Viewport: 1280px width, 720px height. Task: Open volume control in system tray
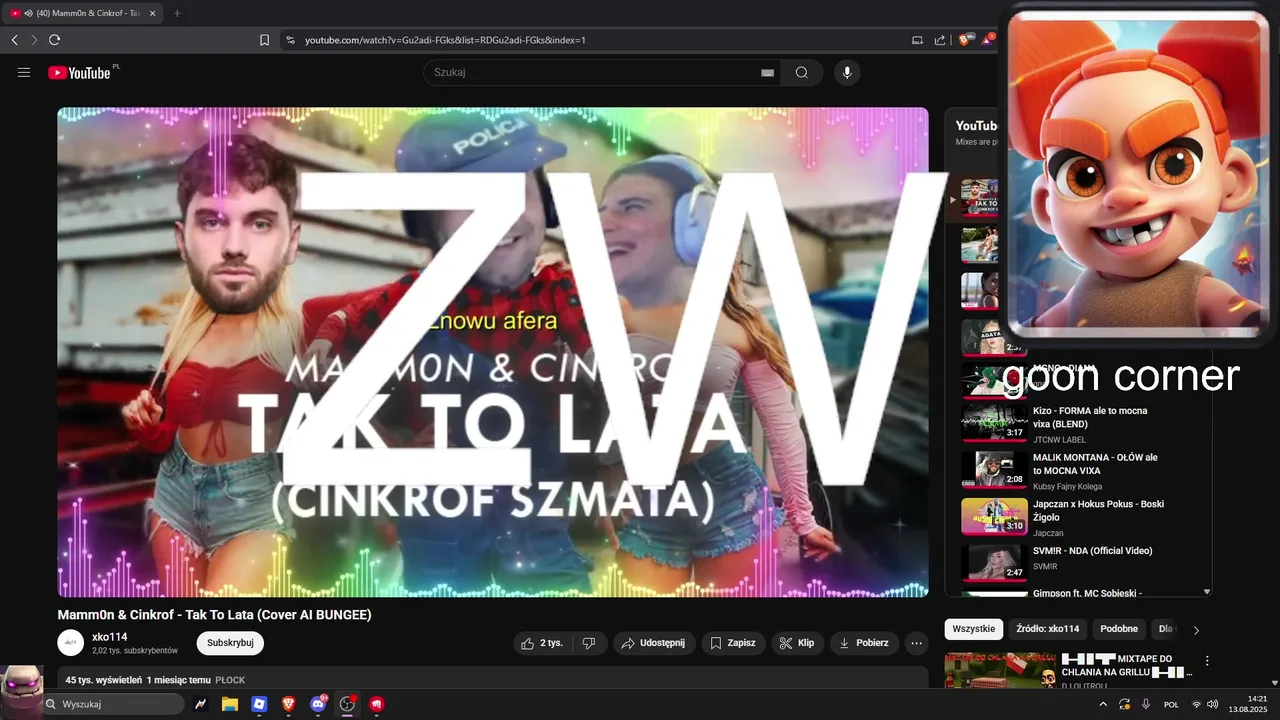pyautogui.click(x=1213, y=704)
